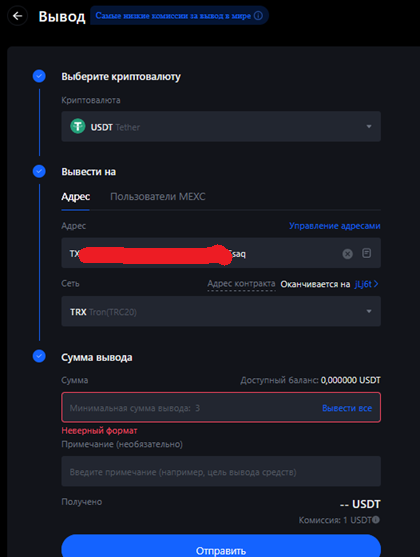Viewport: 420px width, 557px height.
Task: Click the checkmark step icon for Вывести на
Action: 39,171
